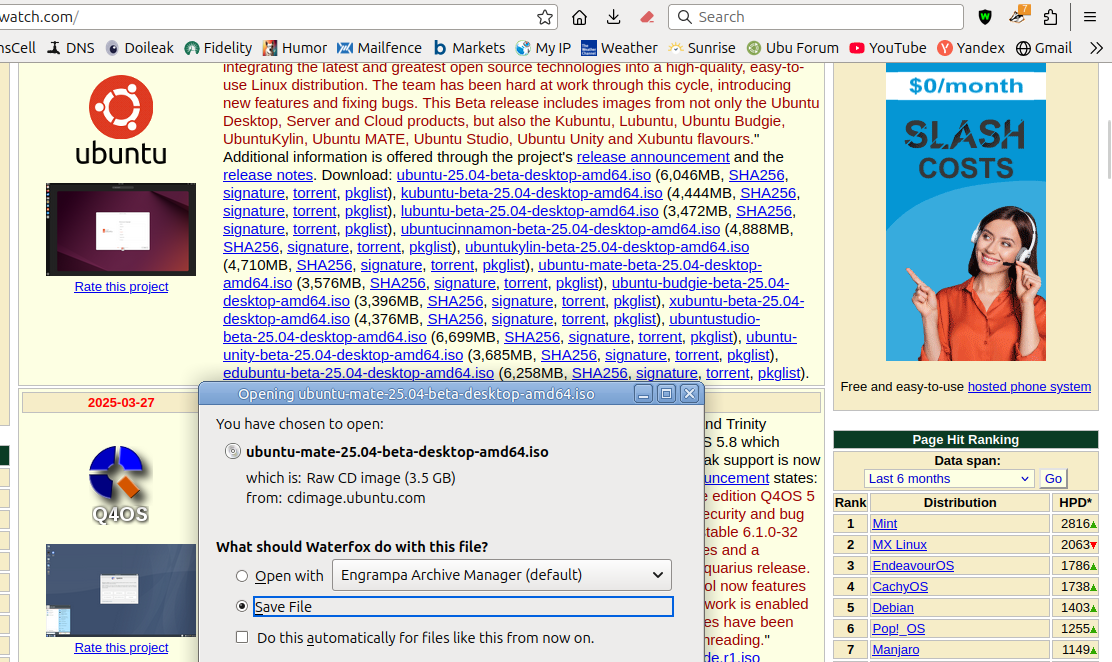Select the Open with radio button
Screen dimensions: 1112x662
point(242,576)
